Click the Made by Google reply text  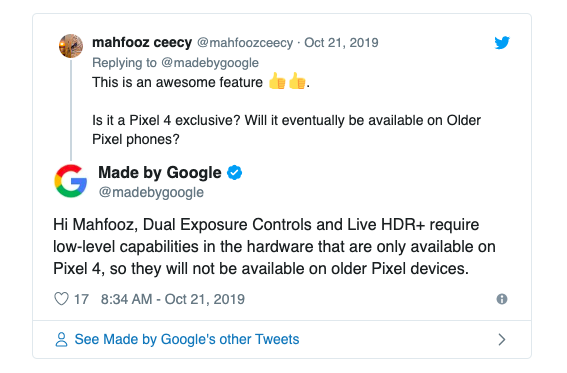tap(274, 246)
